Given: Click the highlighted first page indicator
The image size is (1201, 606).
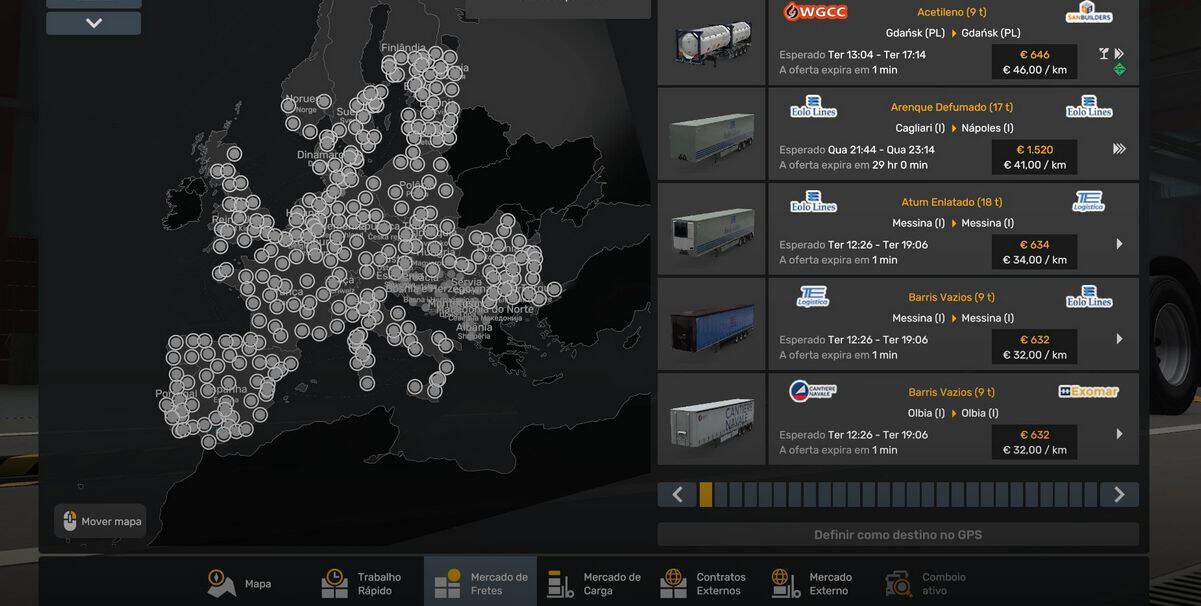Looking at the screenshot, I should pos(706,494).
